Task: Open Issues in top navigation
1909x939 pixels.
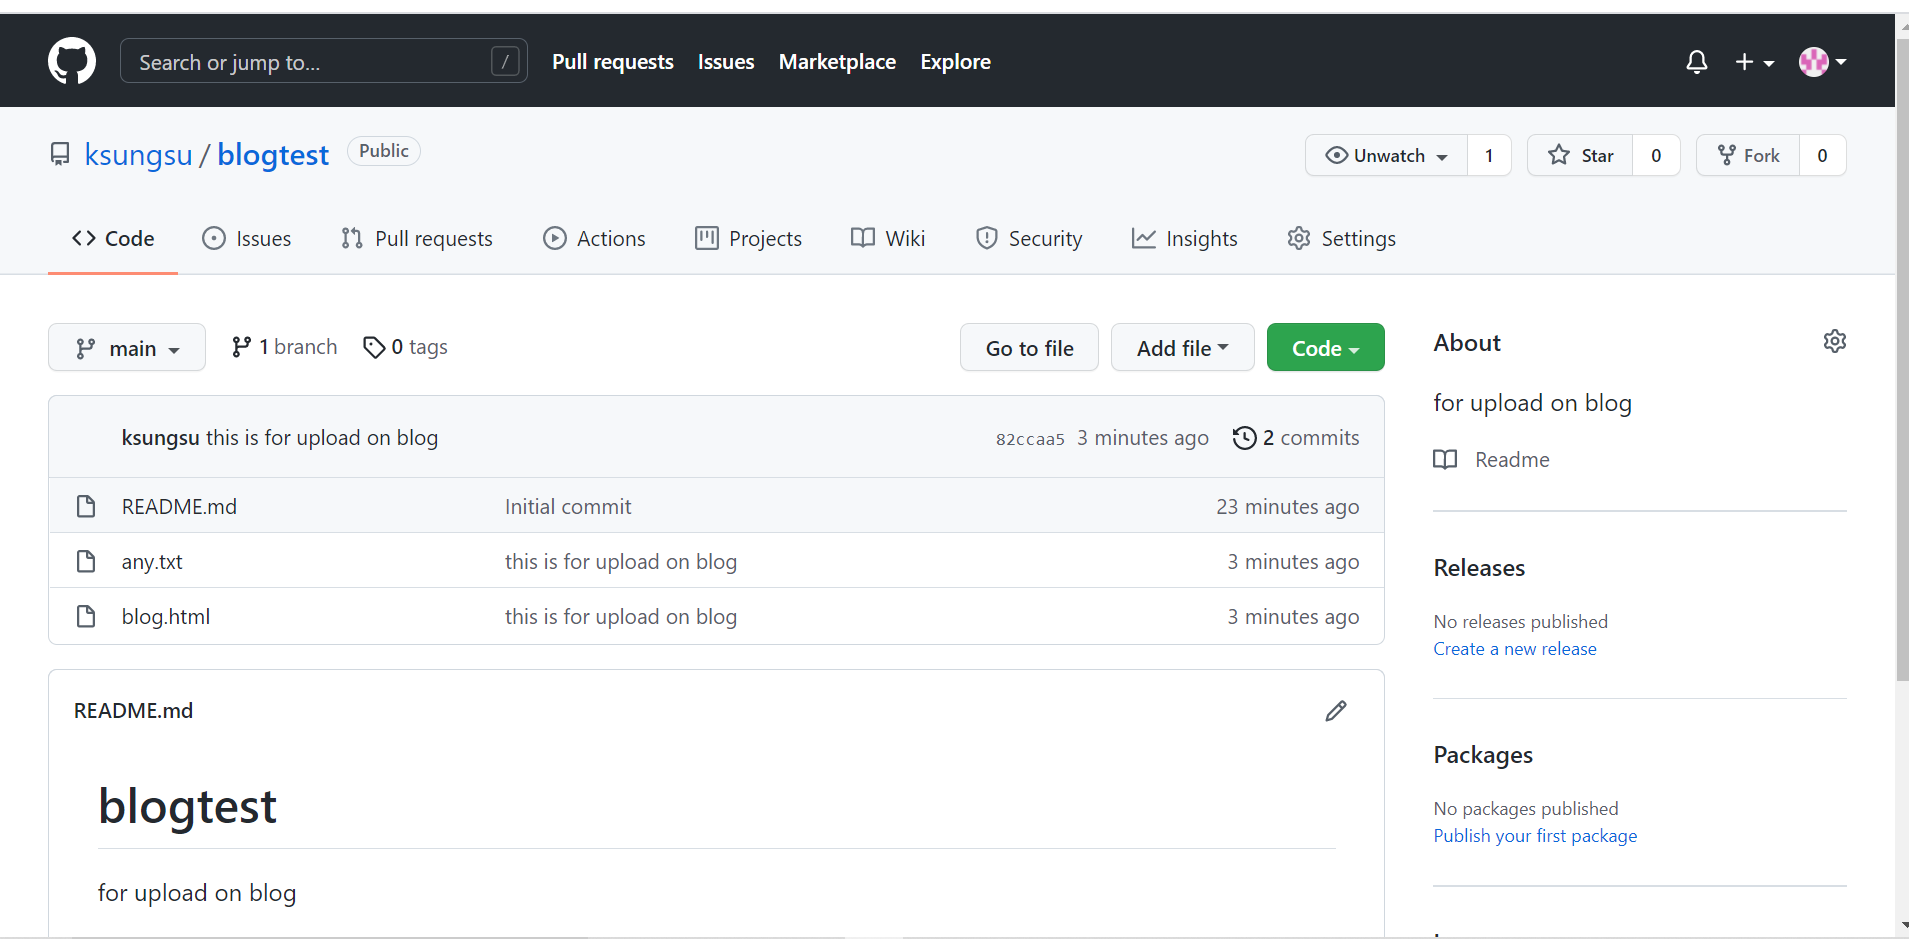Action: 726,62
